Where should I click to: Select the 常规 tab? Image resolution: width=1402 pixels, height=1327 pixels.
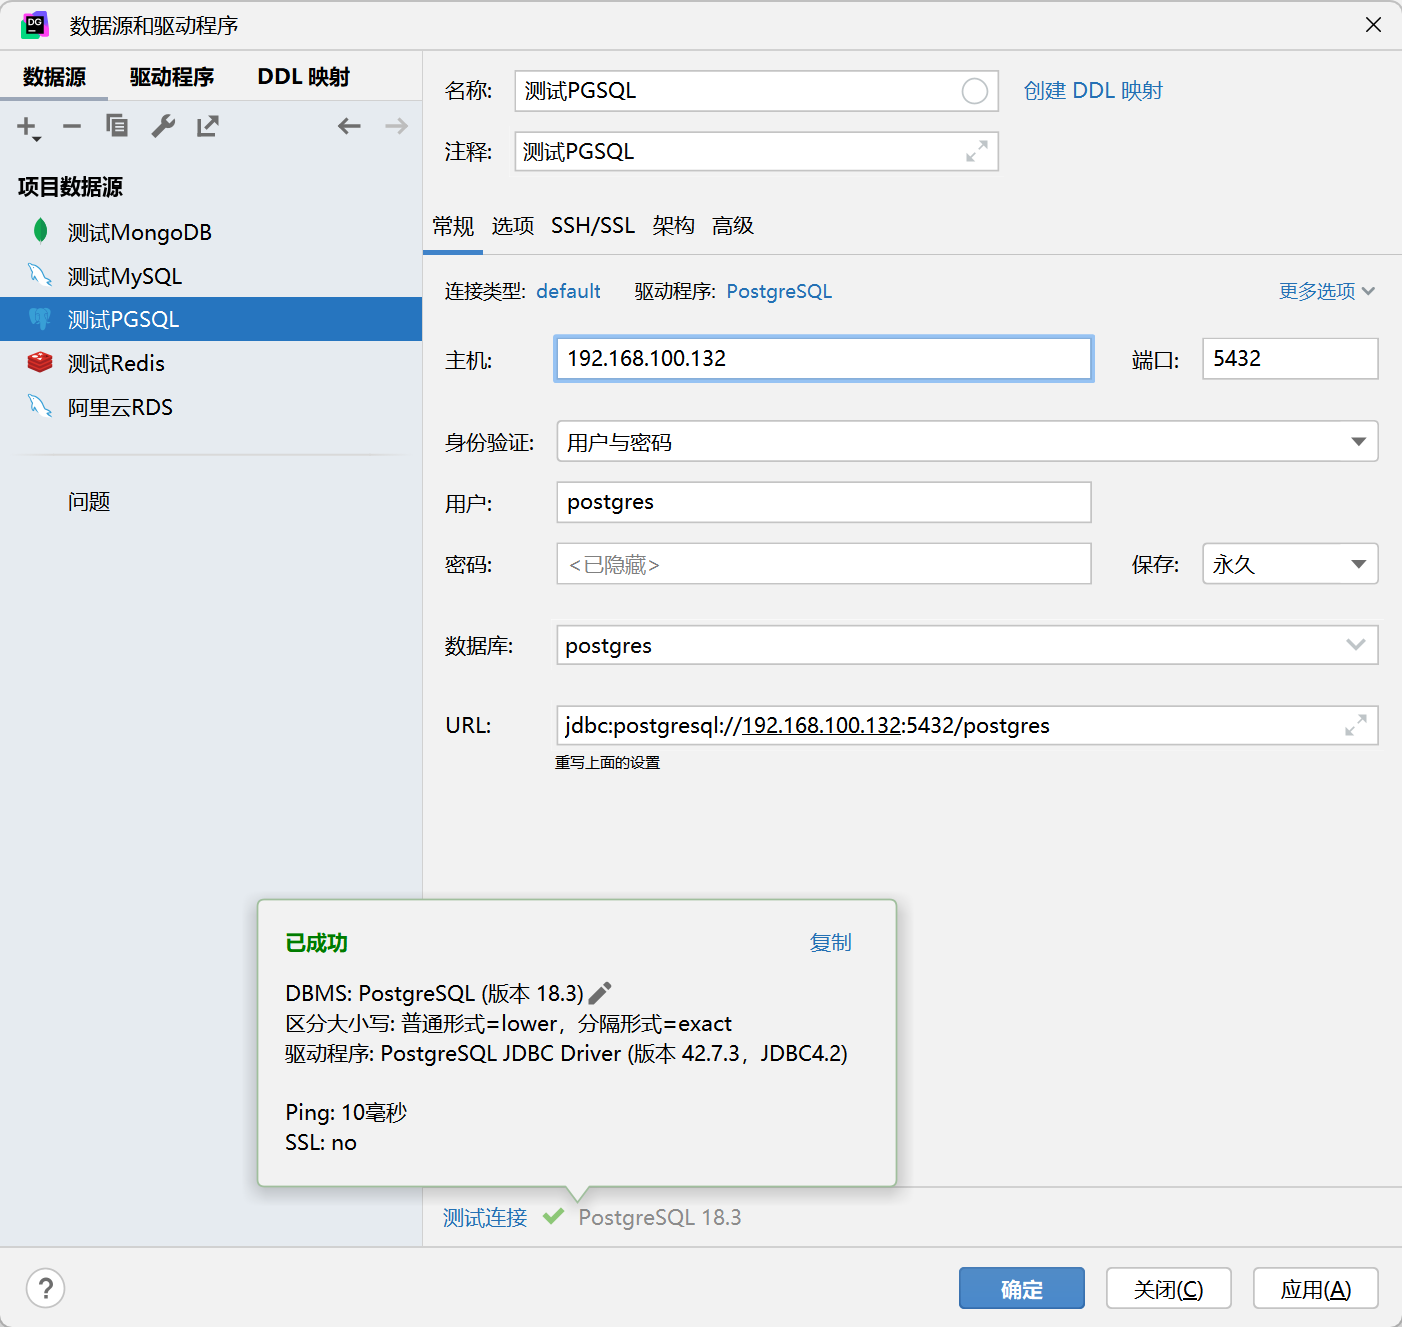click(453, 226)
